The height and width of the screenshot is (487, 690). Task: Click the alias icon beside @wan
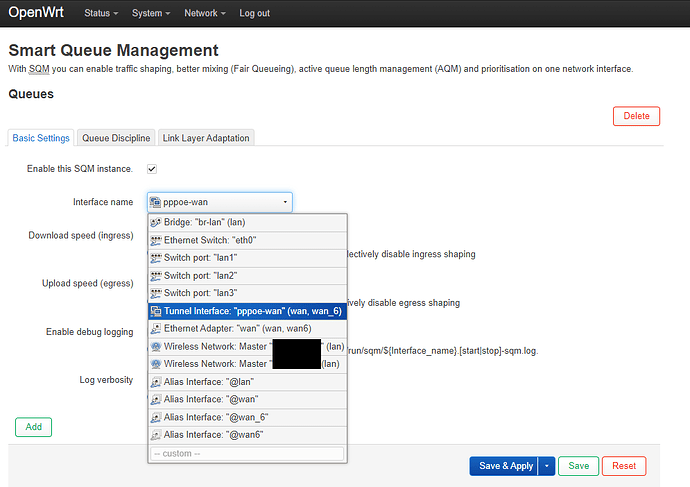click(x=155, y=399)
